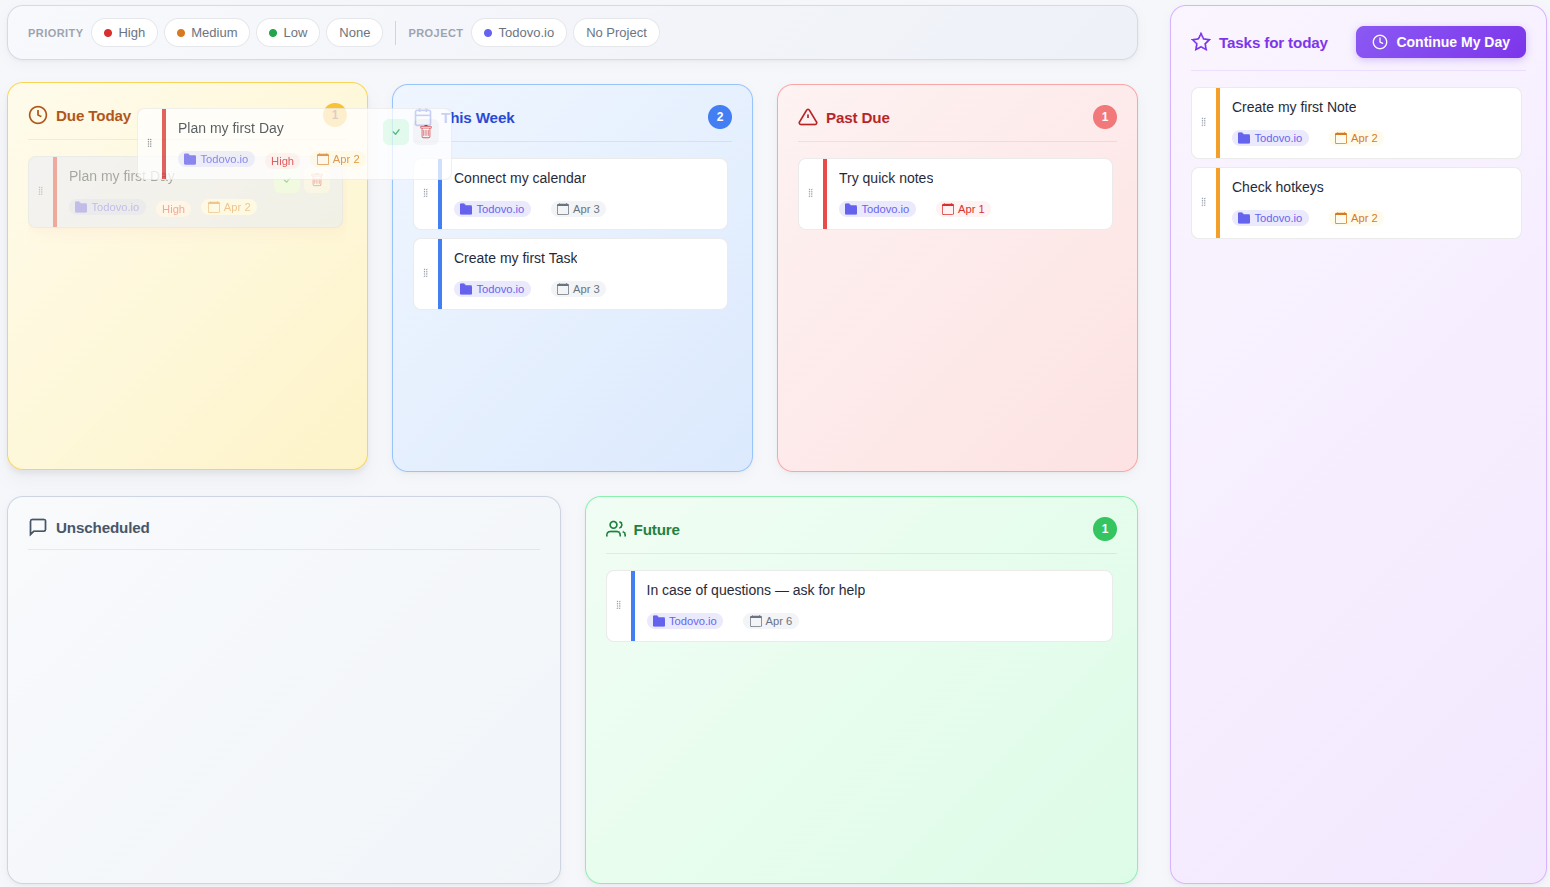1550x887 pixels.
Task: Click the This Week calendar icon
Action: [x=423, y=117]
